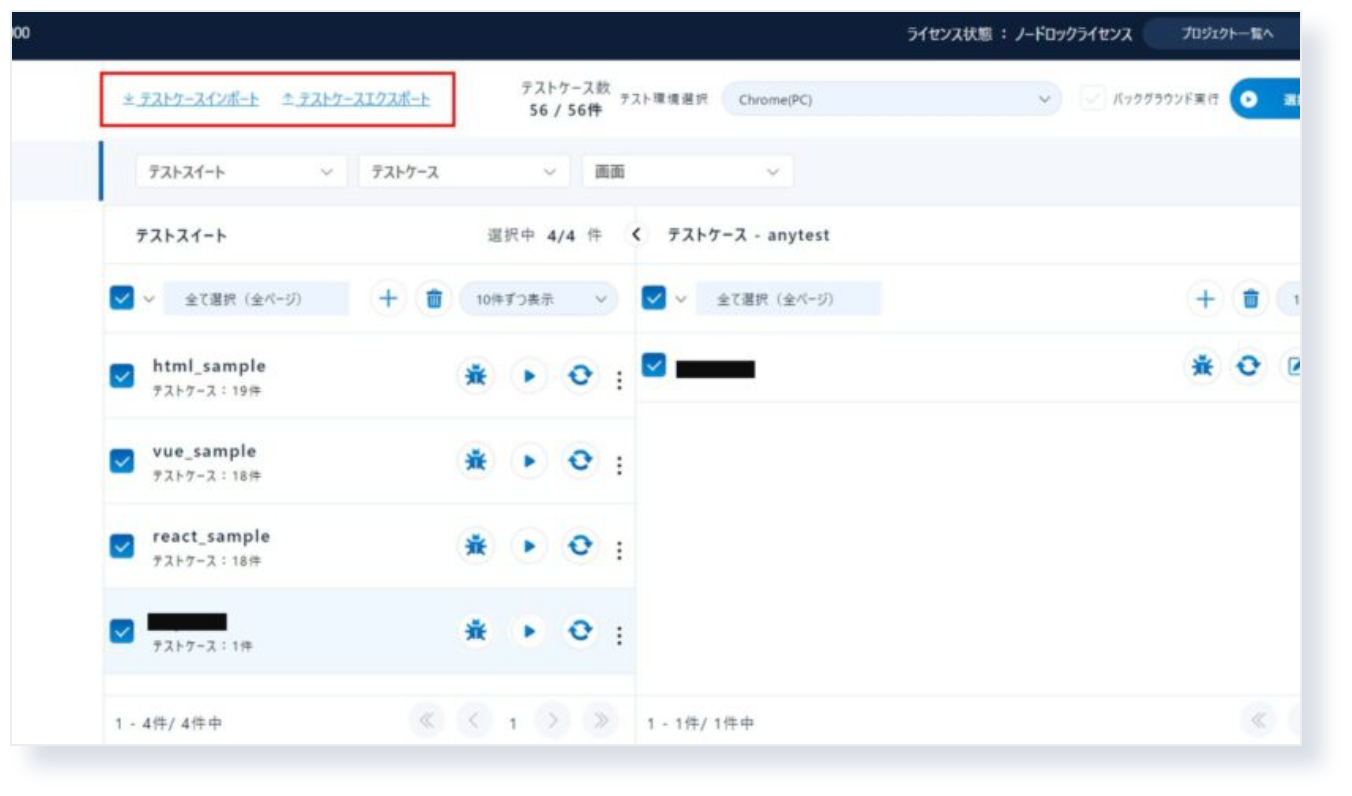Viewport: 1352px width, 796px height.
Task: Debug the html_sample test suite
Action: click(475, 375)
